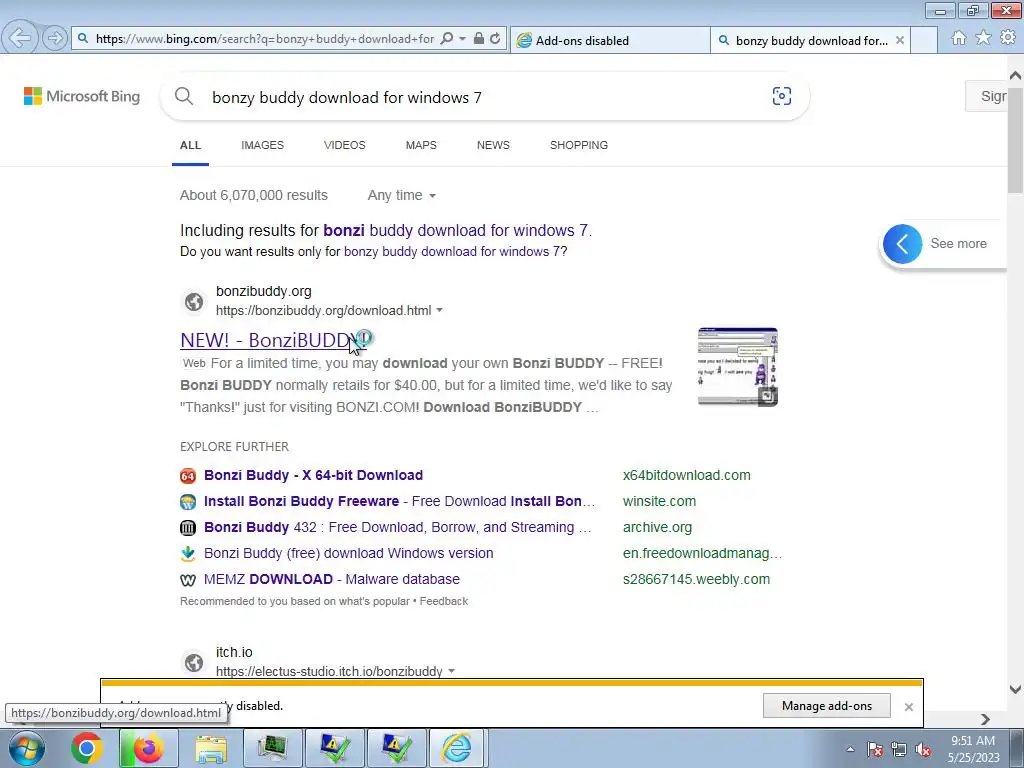Switch to the NEWS tab
The width and height of the screenshot is (1024, 768).
[x=493, y=145]
